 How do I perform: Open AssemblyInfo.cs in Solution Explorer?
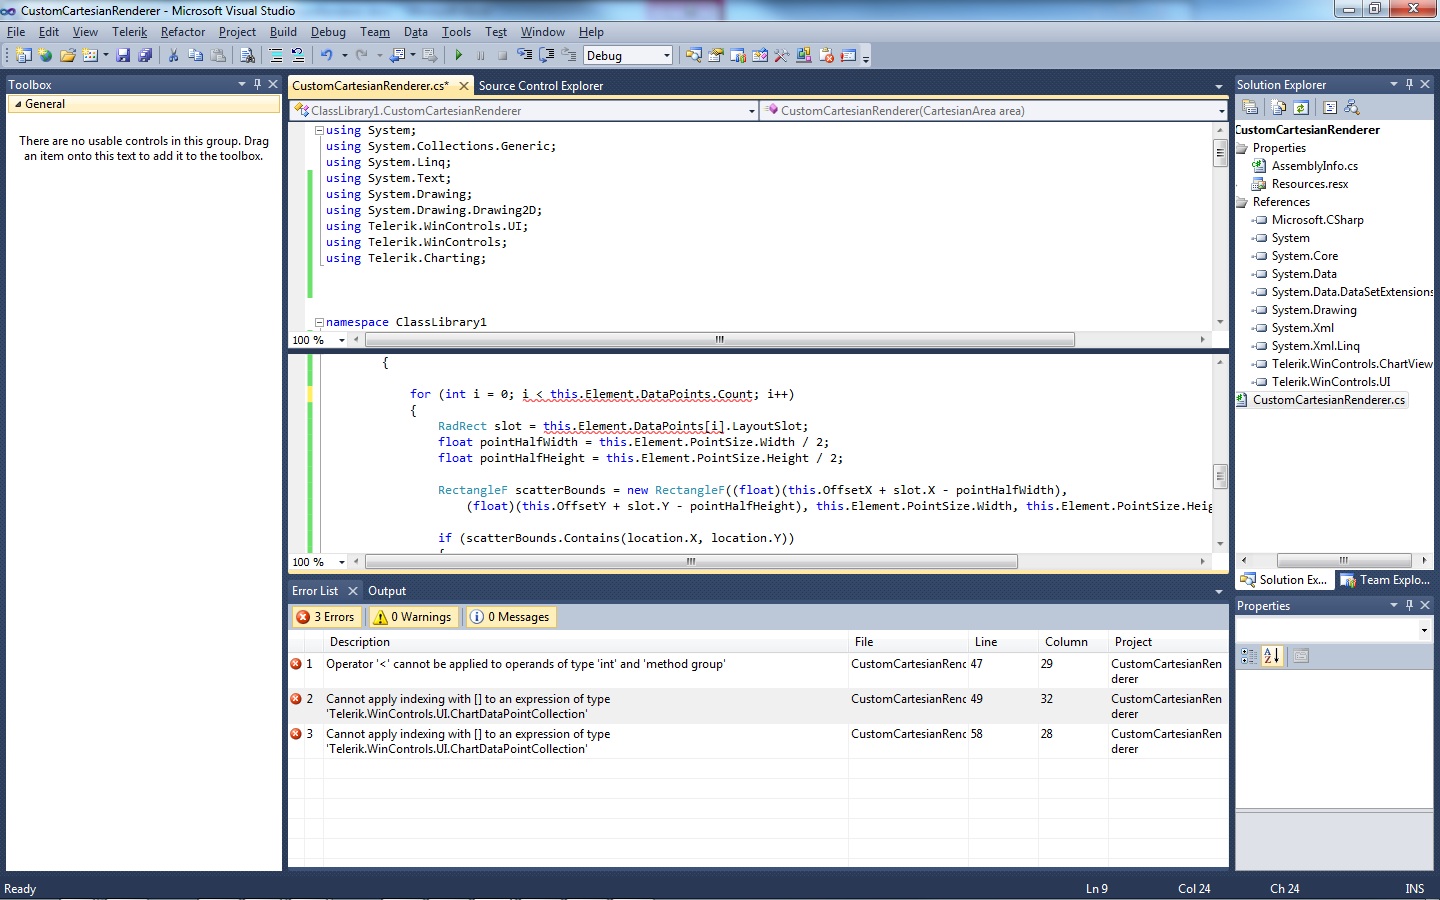(1314, 166)
